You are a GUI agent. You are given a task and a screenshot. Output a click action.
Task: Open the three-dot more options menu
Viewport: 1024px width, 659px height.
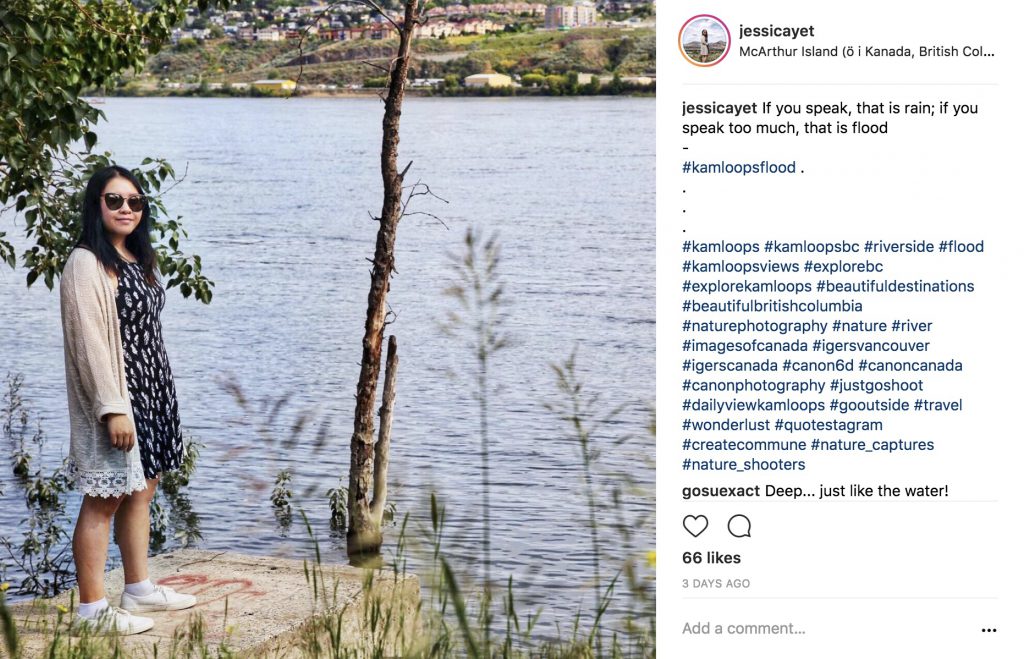point(989,630)
